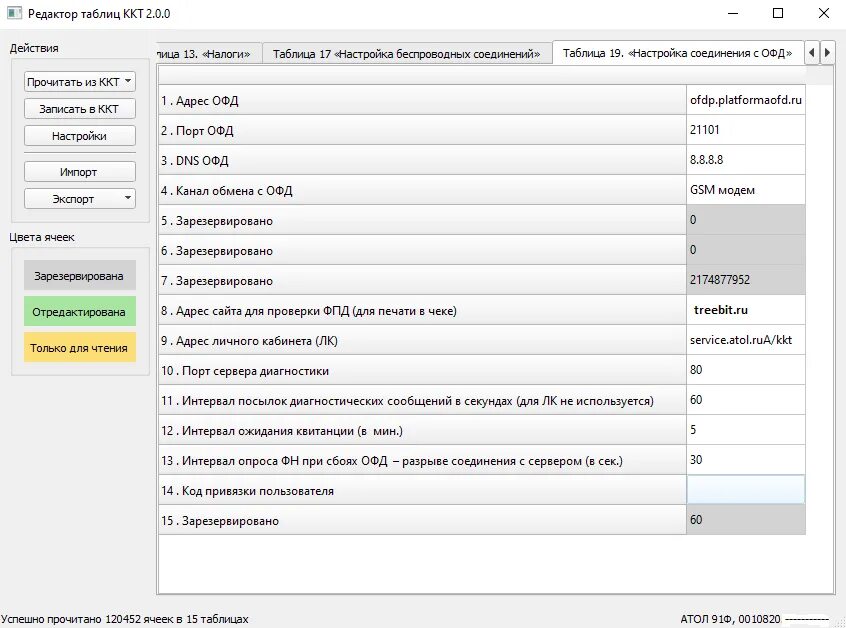The height and width of the screenshot is (628, 846).
Task: Open the 'Прочитать из ККТ' dropdown
Action: pyautogui.click(x=79, y=82)
